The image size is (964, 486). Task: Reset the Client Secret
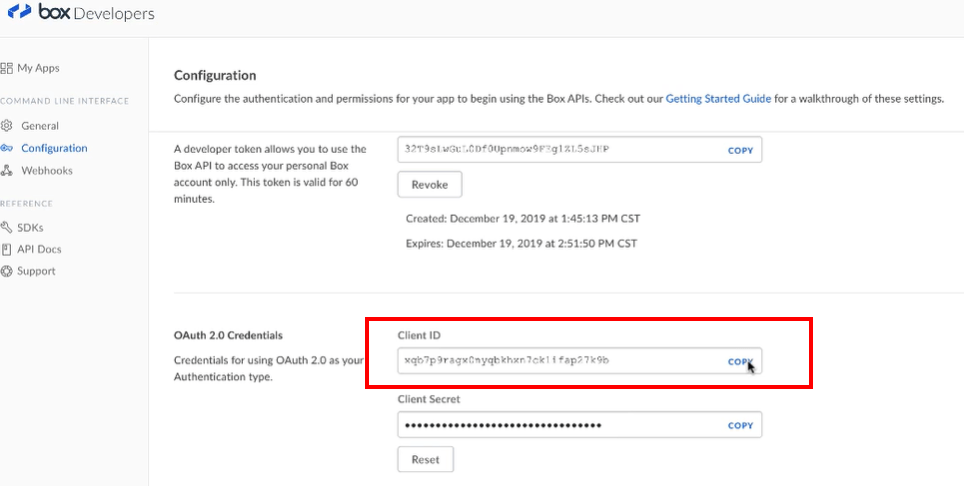tap(425, 460)
